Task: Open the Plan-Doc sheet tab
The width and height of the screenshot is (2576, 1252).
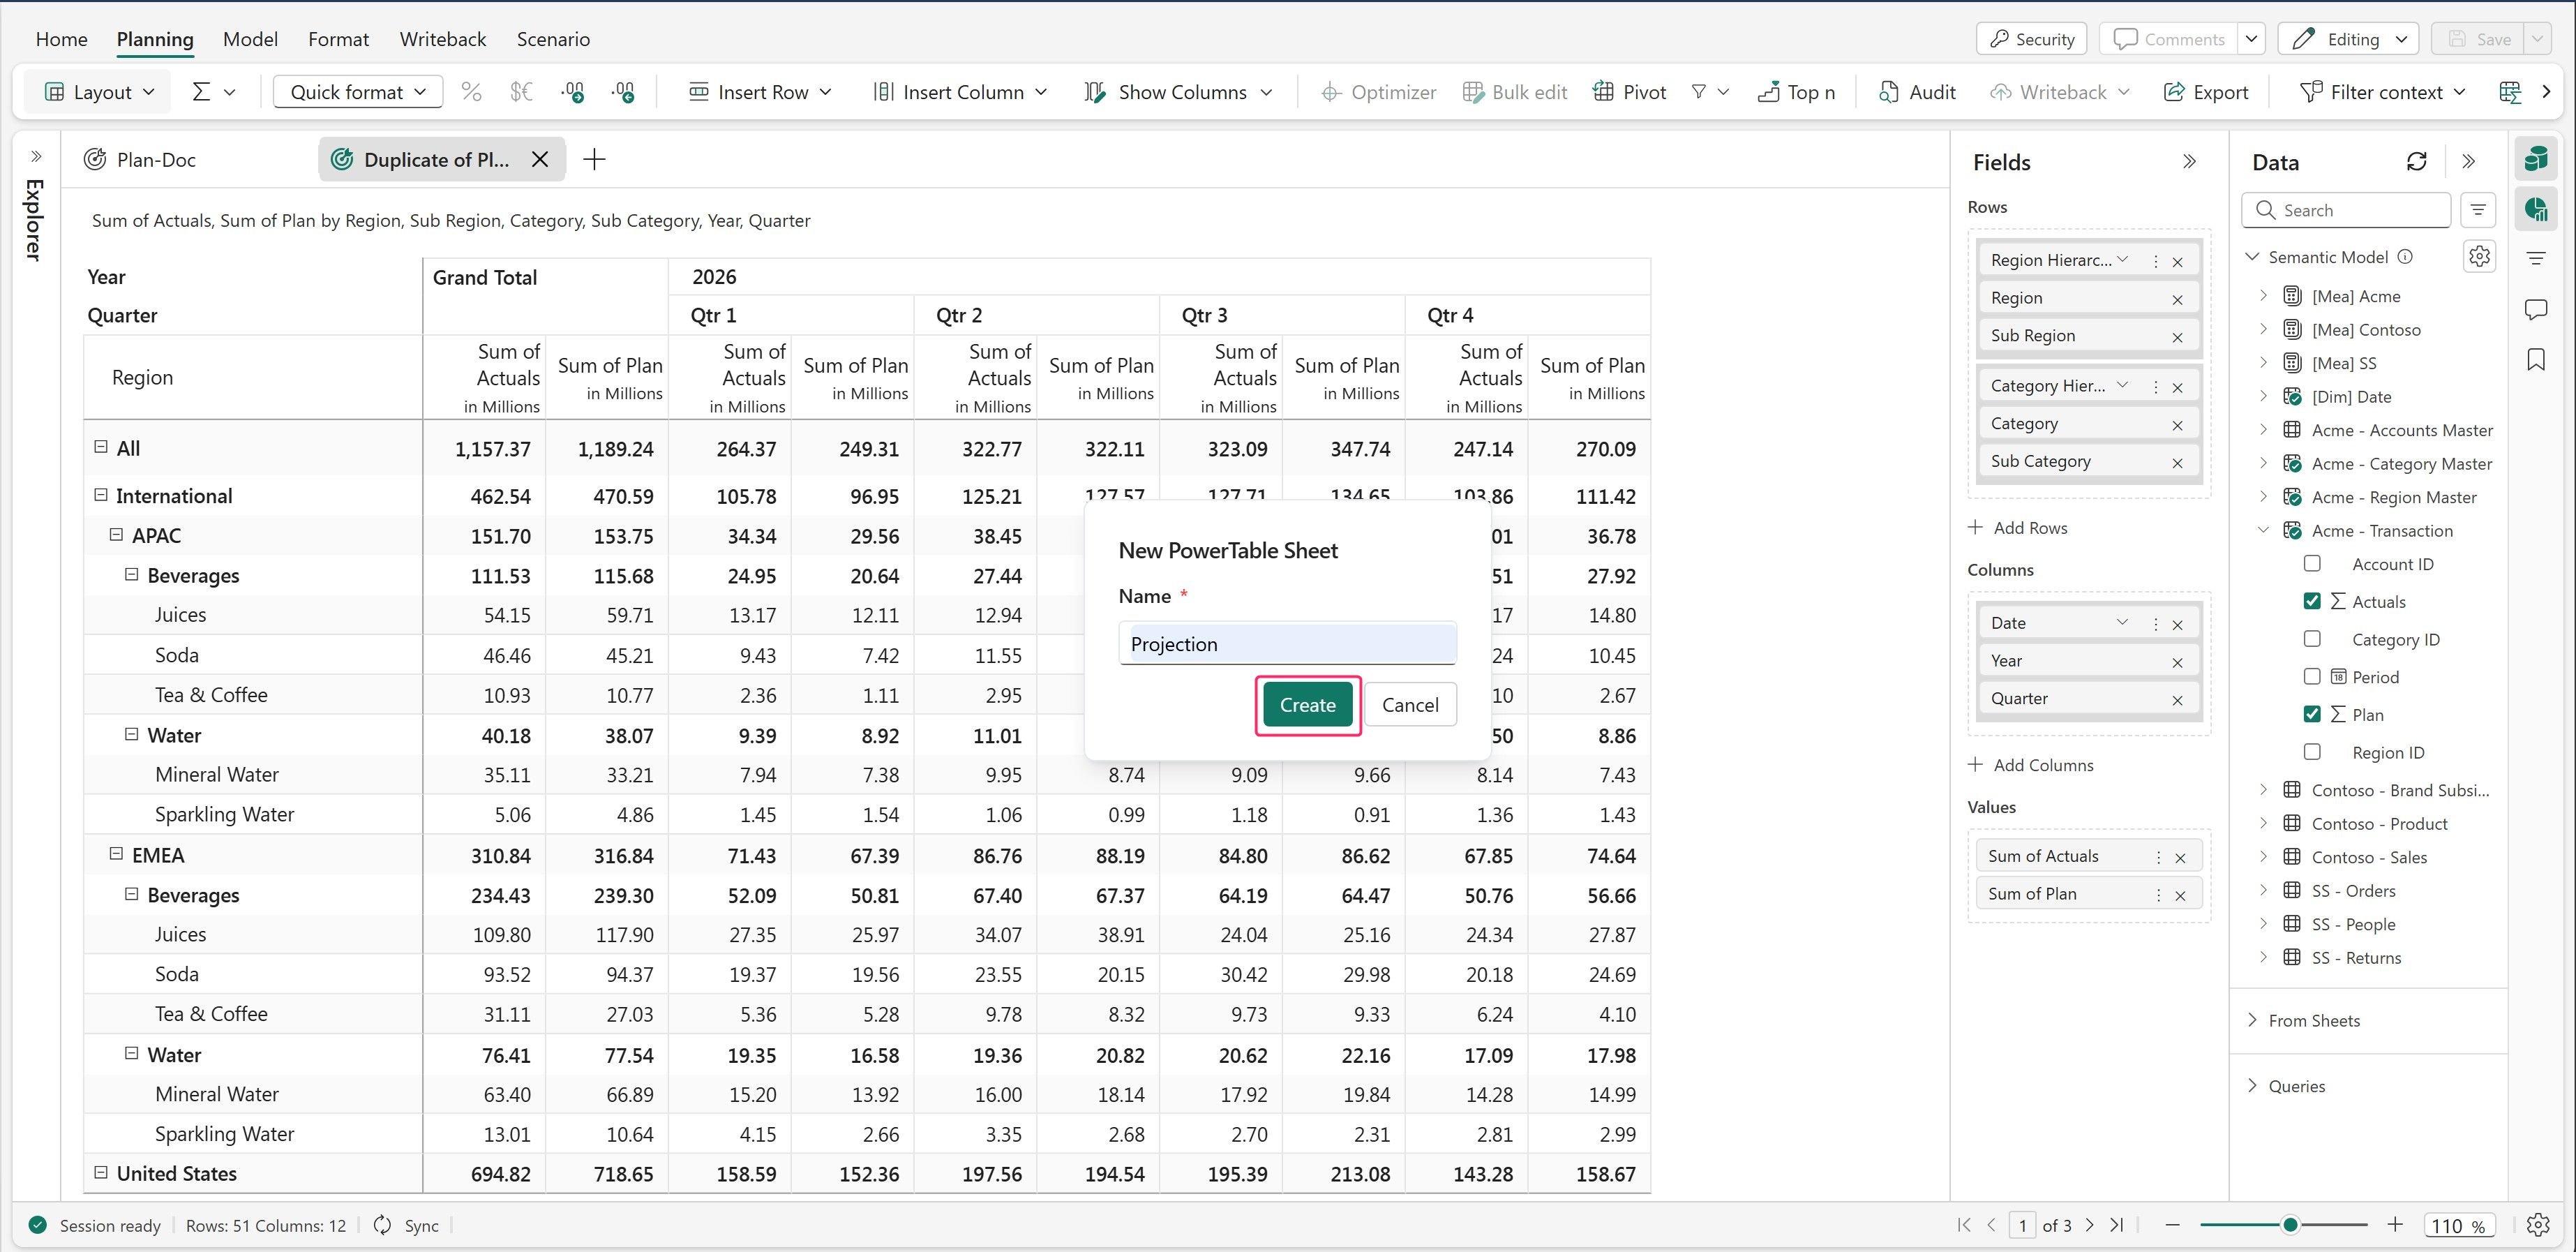Action: (156, 160)
